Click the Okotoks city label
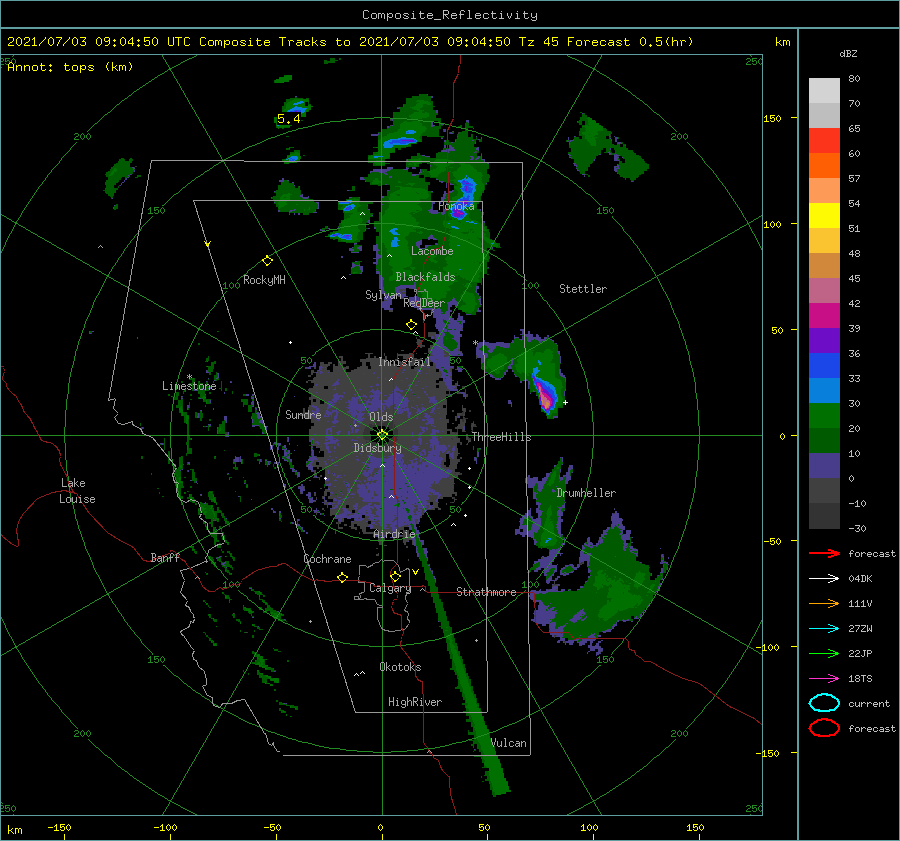 [400, 667]
